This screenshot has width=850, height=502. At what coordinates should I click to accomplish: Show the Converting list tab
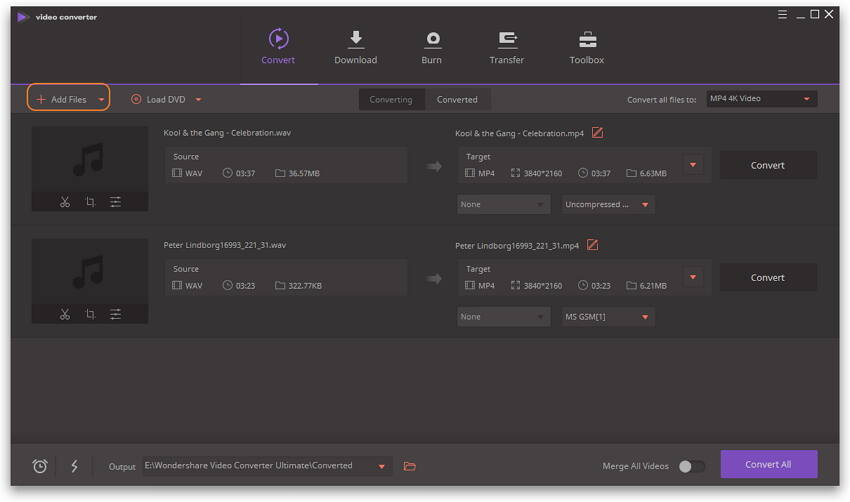(x=391, y=100)
